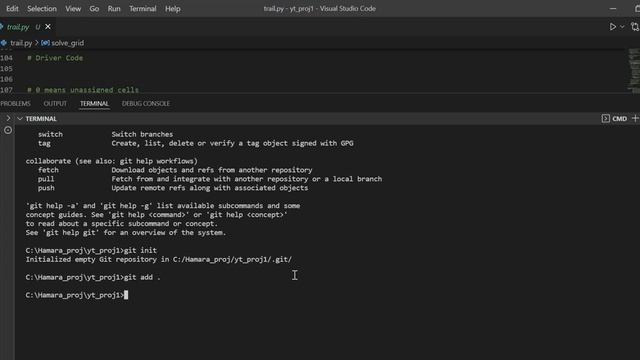Click the minimap on the editor right

(633, 70)
